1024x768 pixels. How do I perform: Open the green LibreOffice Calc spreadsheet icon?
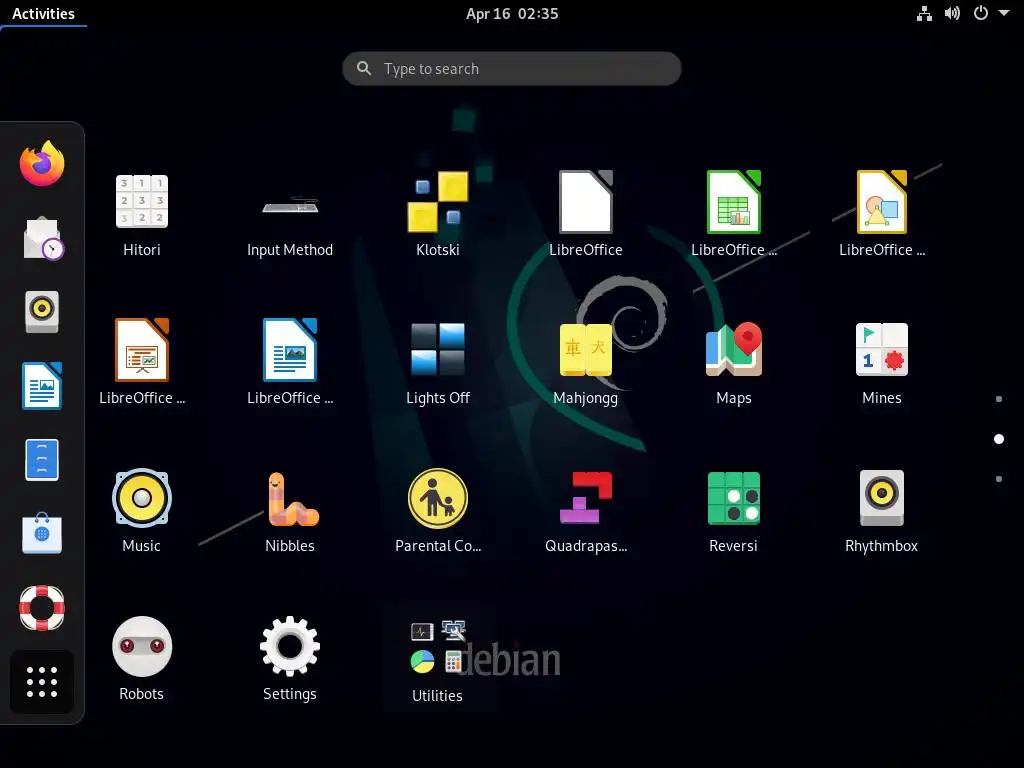pos(734,216)
